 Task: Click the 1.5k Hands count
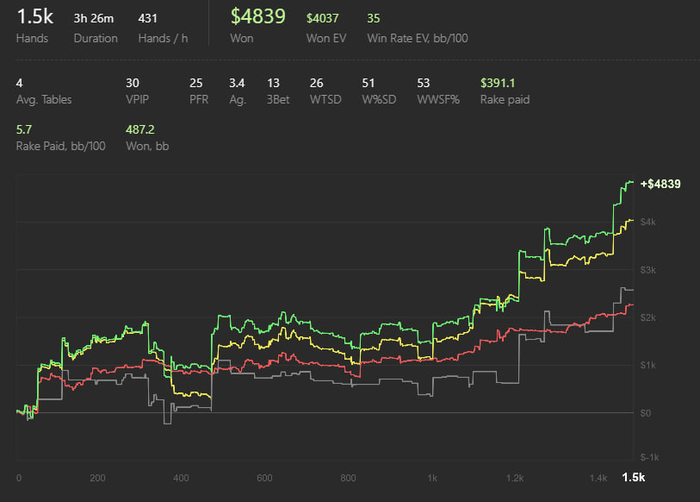pyautogui.click(x=35, y=17)
